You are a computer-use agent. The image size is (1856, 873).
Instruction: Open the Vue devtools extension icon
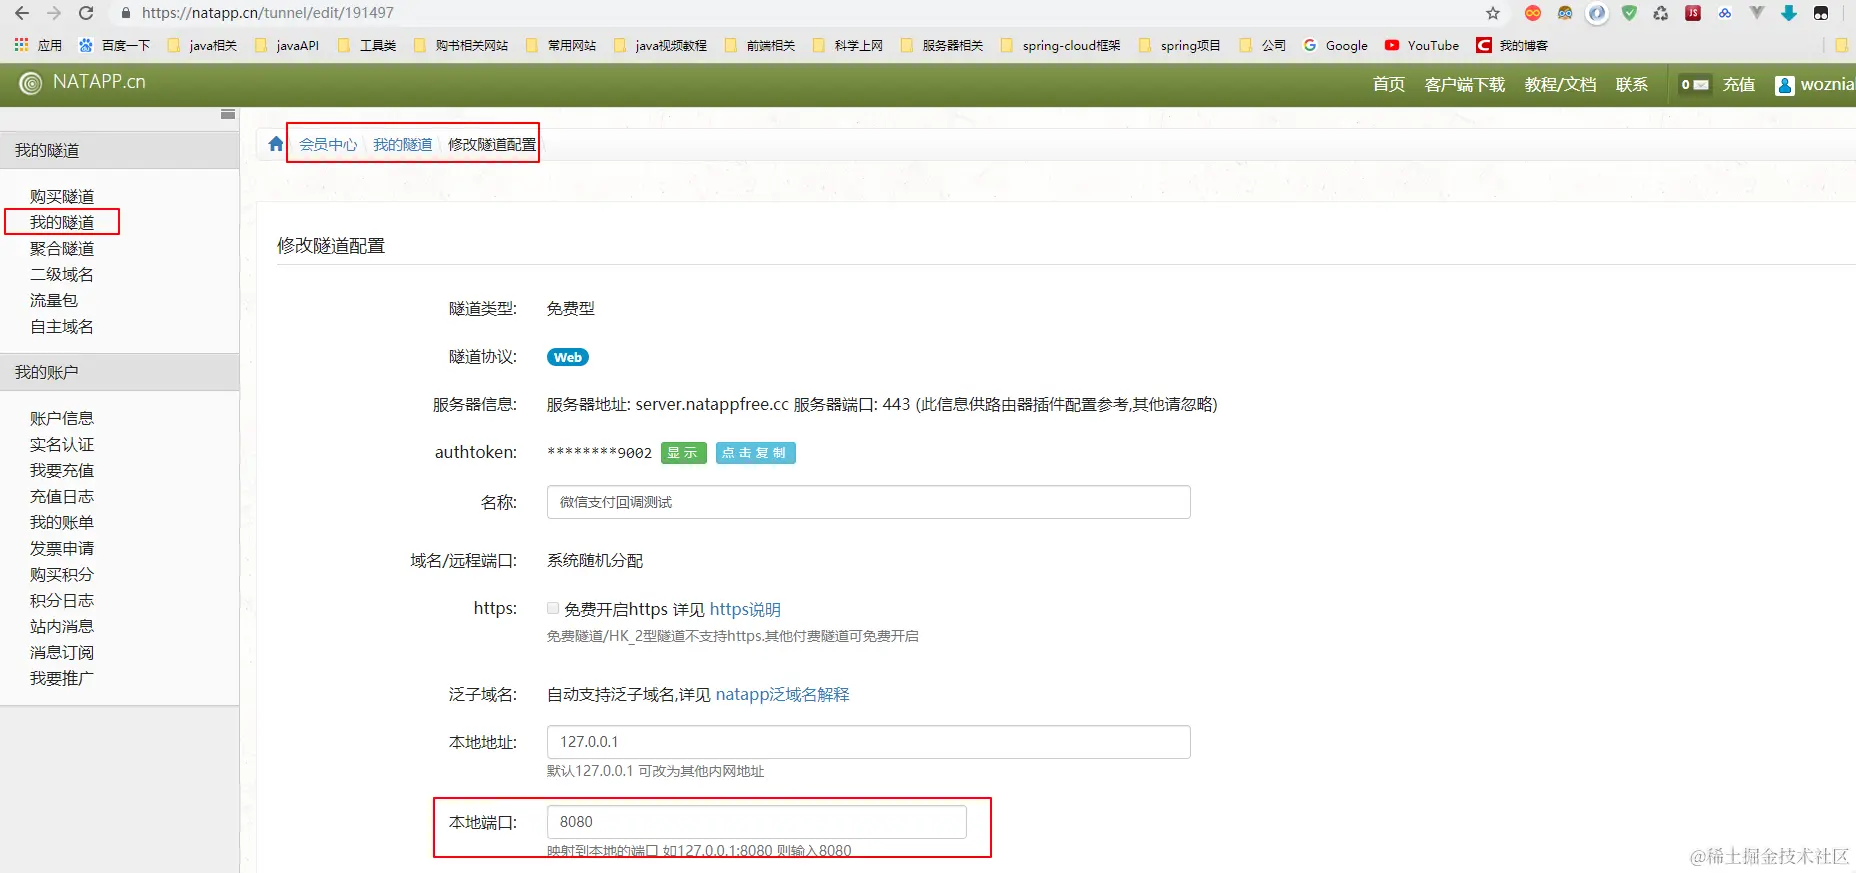(x=1757, y=13)
